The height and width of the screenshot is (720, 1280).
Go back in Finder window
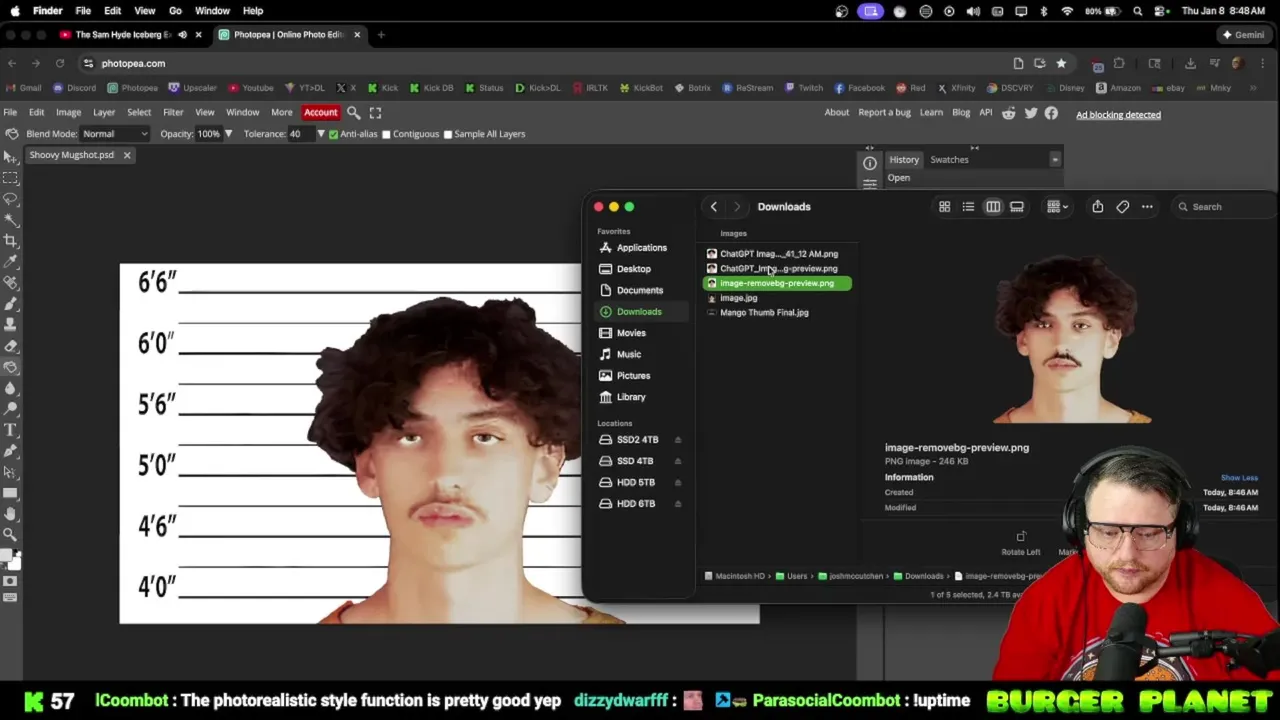[x=713, y=207]
